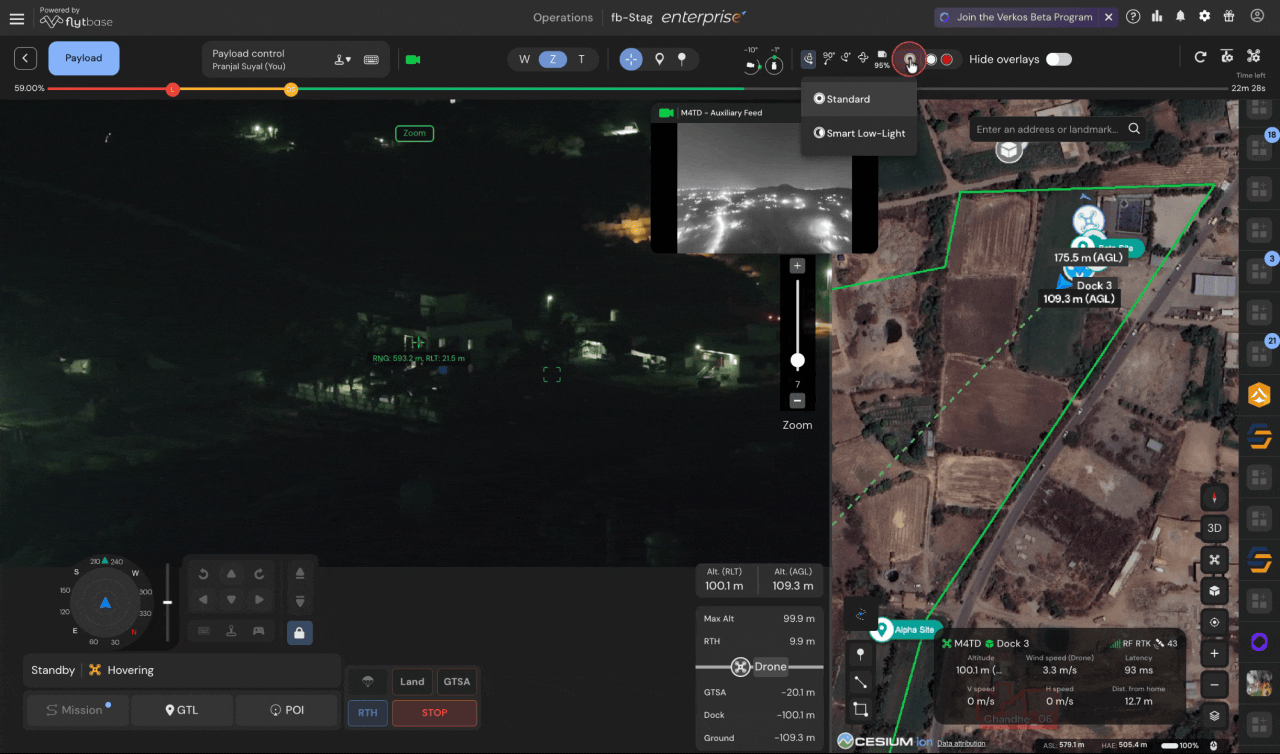This screenshot has width=1280, height=754.
Task: Click the map compass north button
Action: point(1215,497)
